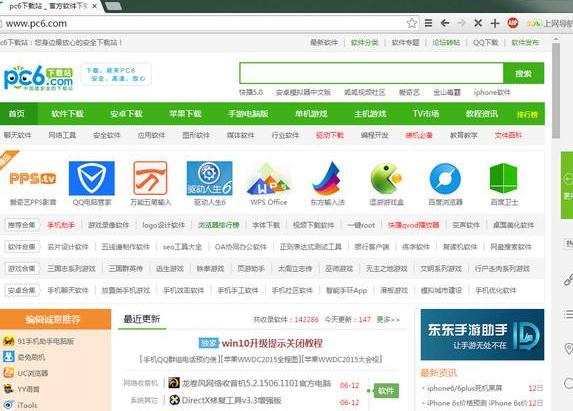The image size is (573, 411).
Task: Select the 手游电脑版 navigation tab
Action: [x=248, y=114]
